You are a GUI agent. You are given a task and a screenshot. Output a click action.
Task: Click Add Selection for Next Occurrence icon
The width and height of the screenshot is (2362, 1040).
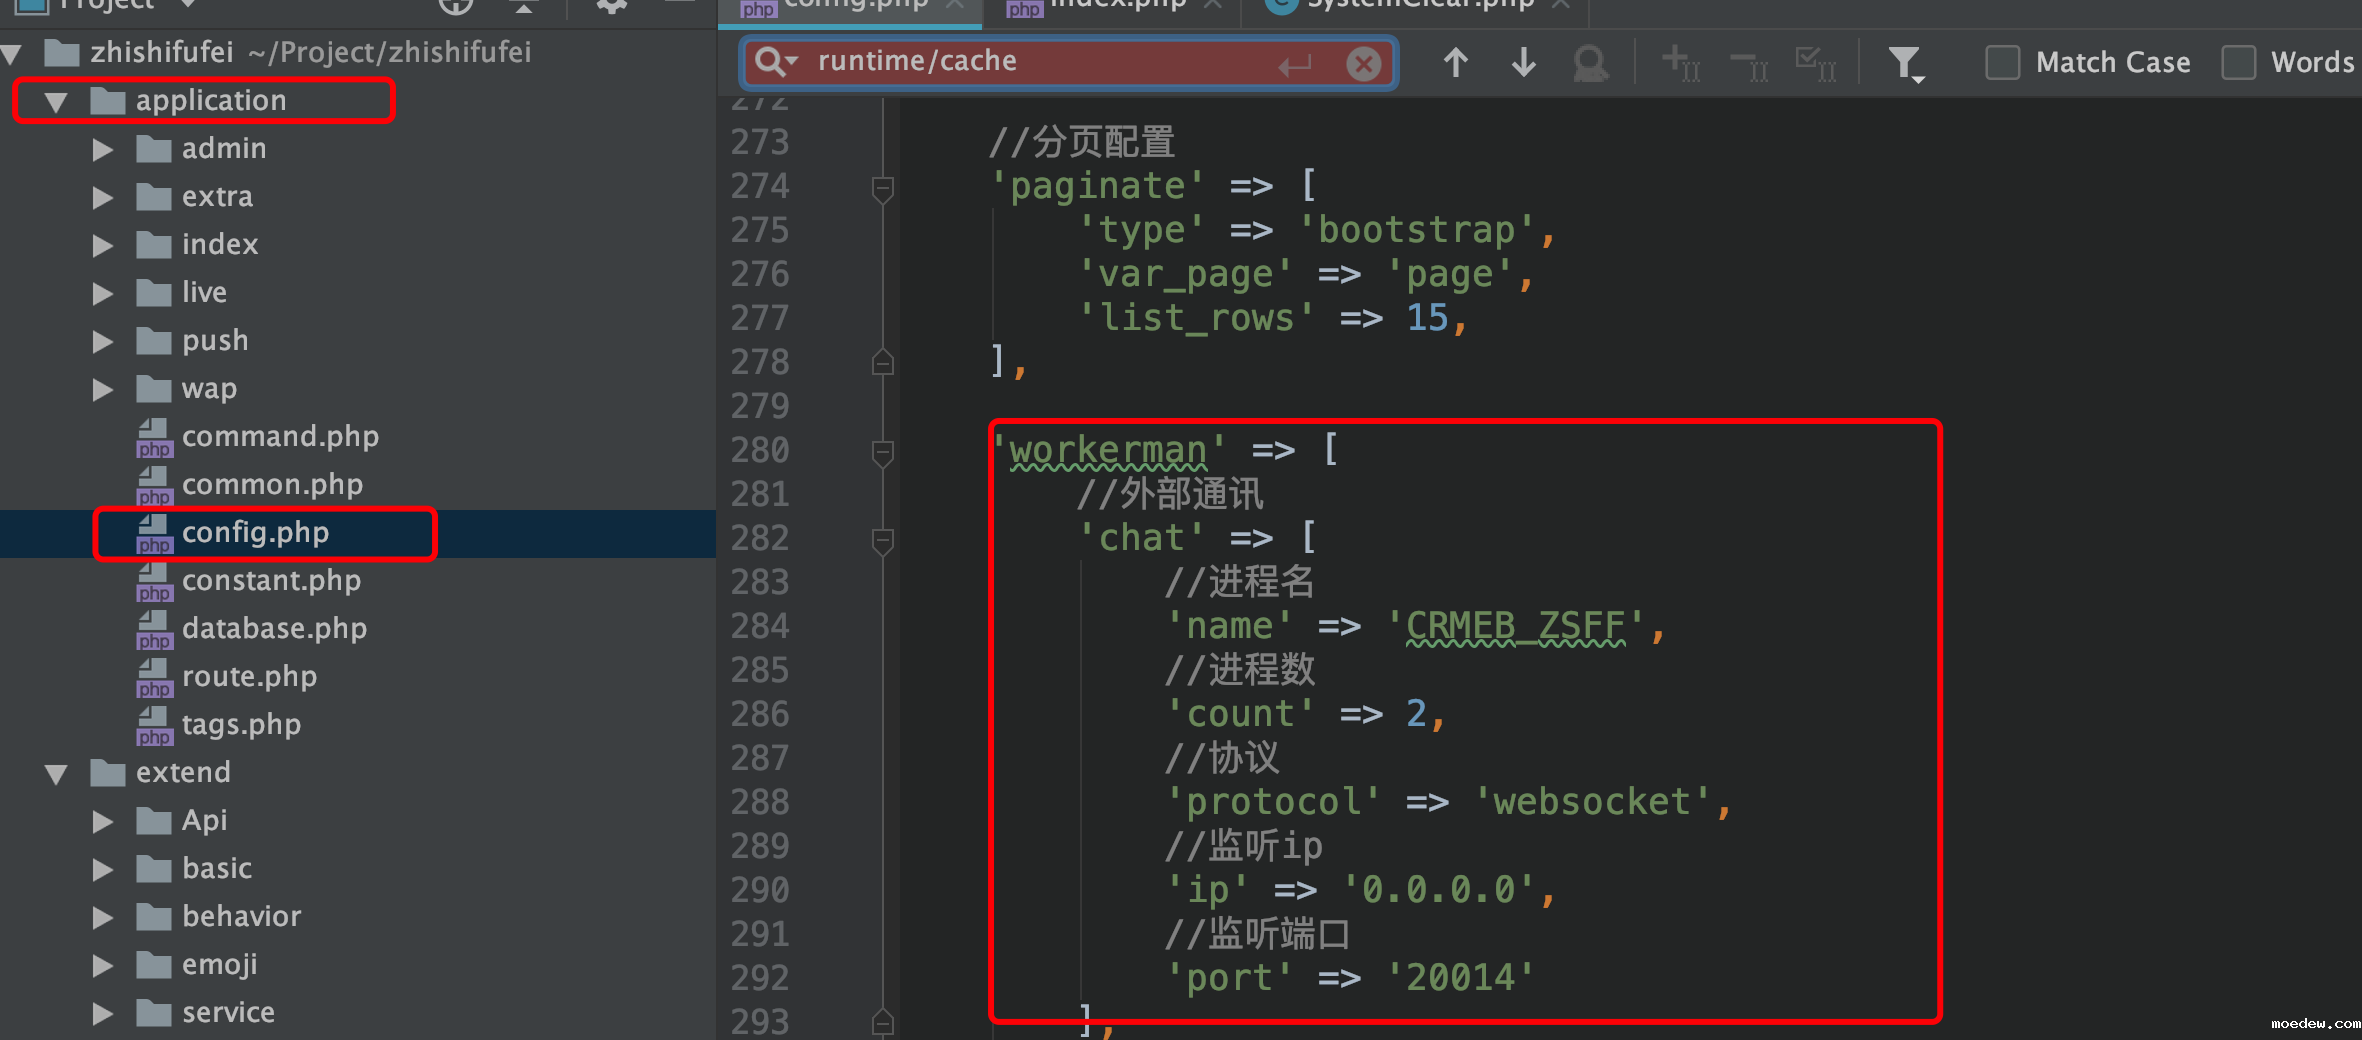pyautogui.click(x=1679, y=63)
